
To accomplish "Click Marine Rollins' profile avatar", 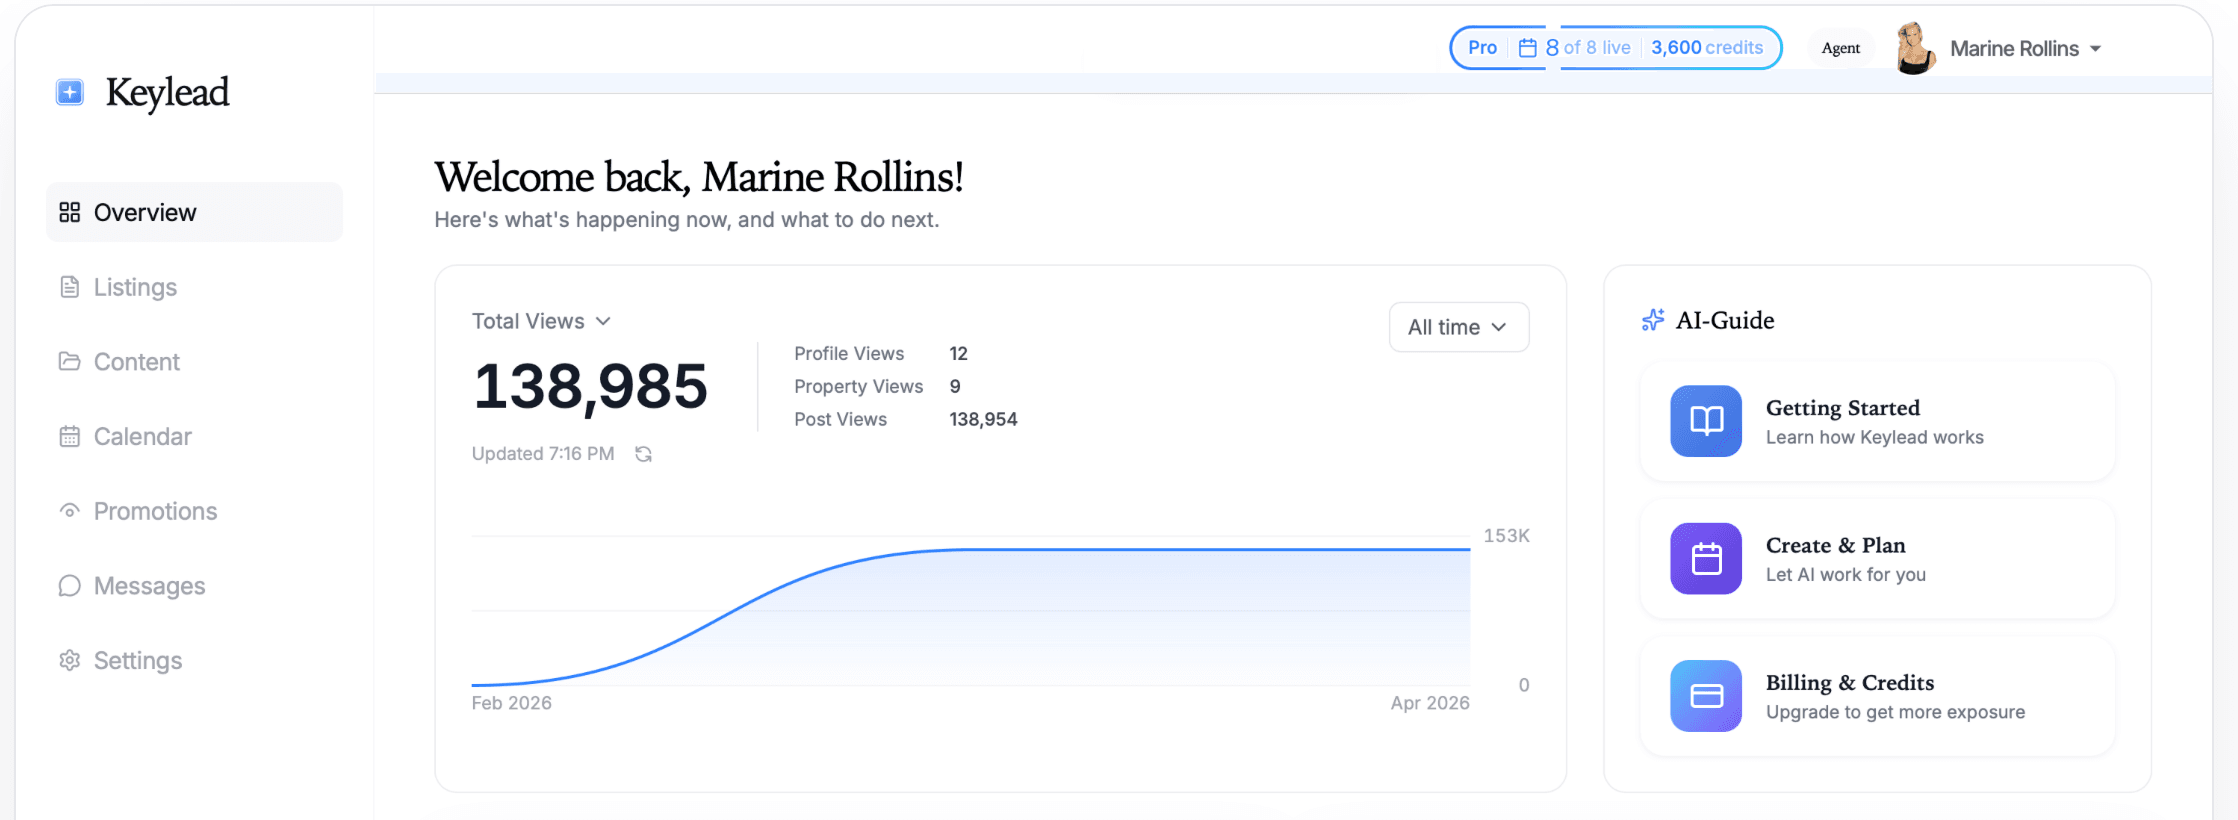I will pyautogui.click(x=1915, y=48).
